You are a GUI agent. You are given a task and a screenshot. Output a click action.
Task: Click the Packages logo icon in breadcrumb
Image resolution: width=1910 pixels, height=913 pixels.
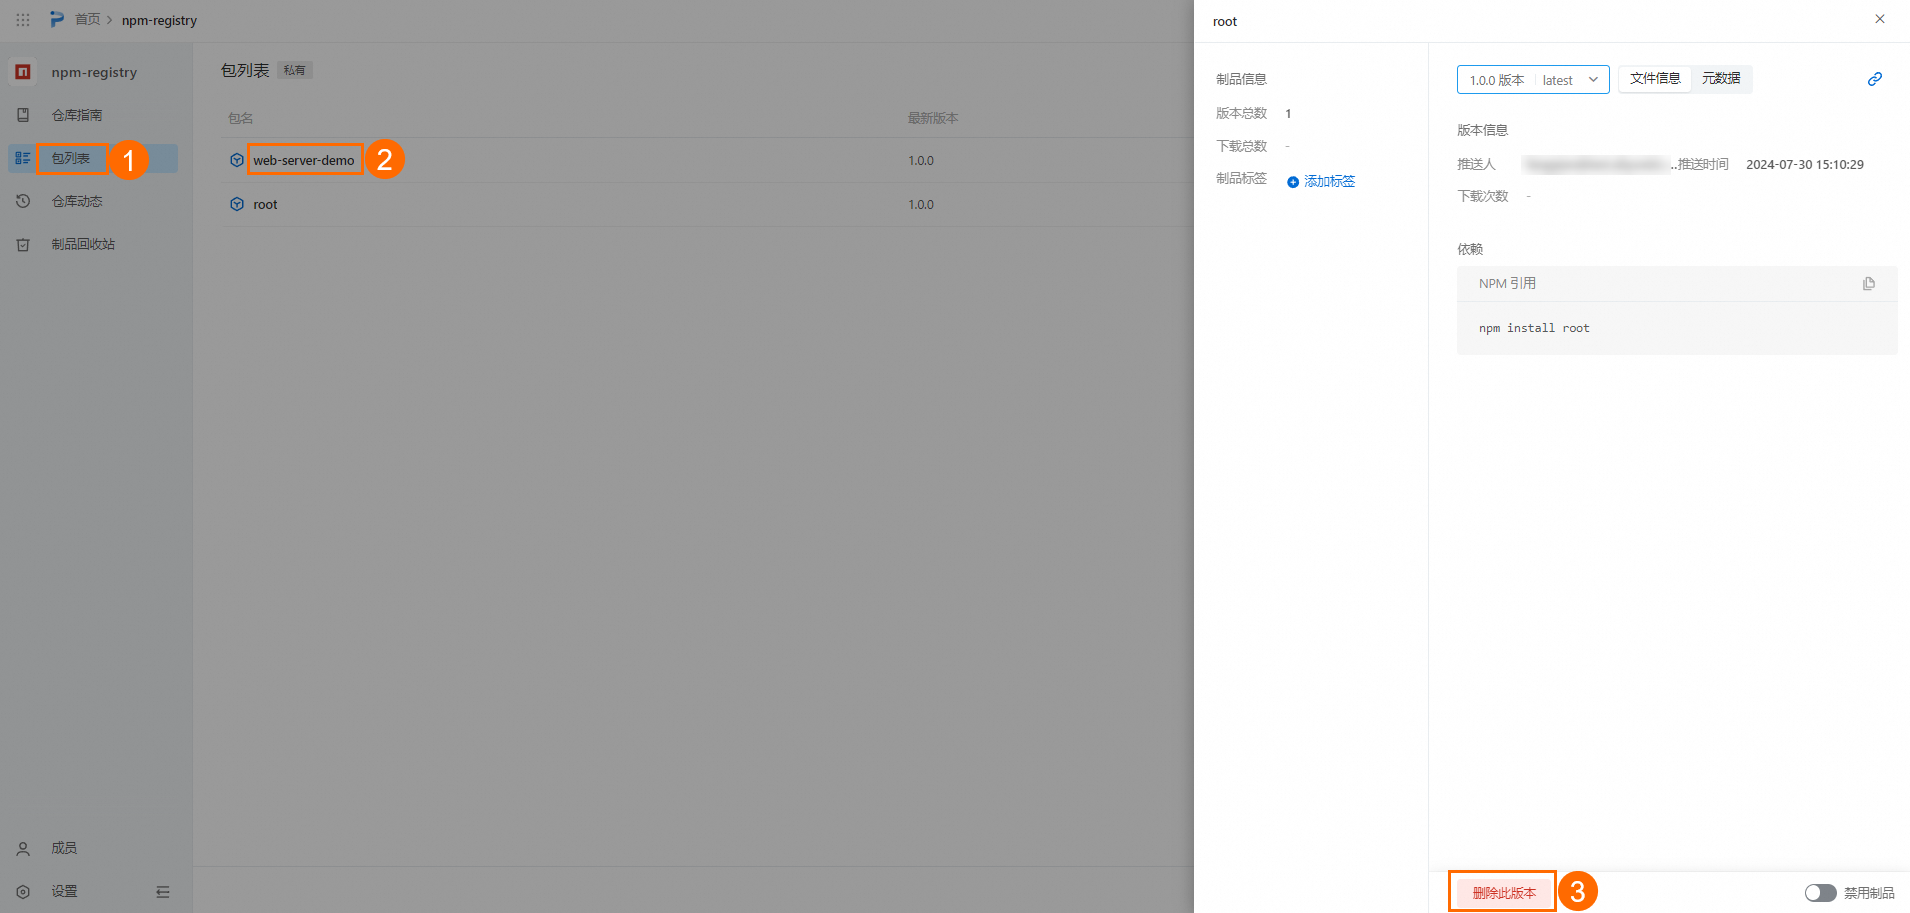(57, 20)
